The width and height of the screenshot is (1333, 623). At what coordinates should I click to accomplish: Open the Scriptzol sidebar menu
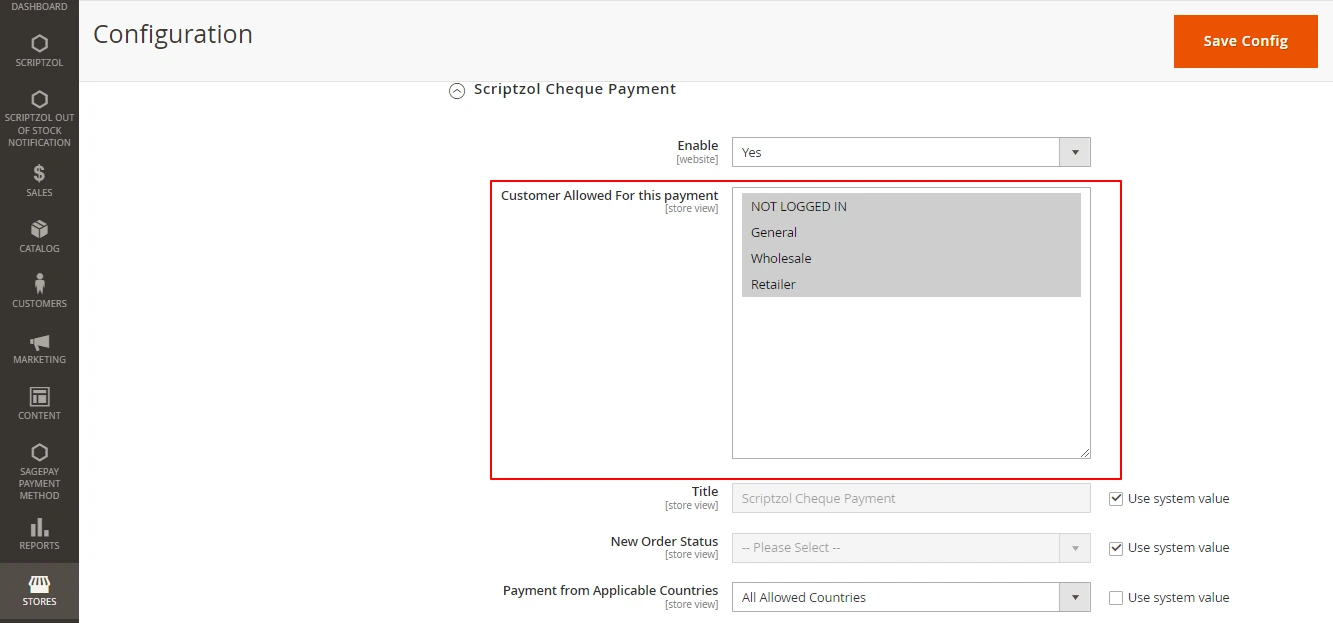point(39,52)
